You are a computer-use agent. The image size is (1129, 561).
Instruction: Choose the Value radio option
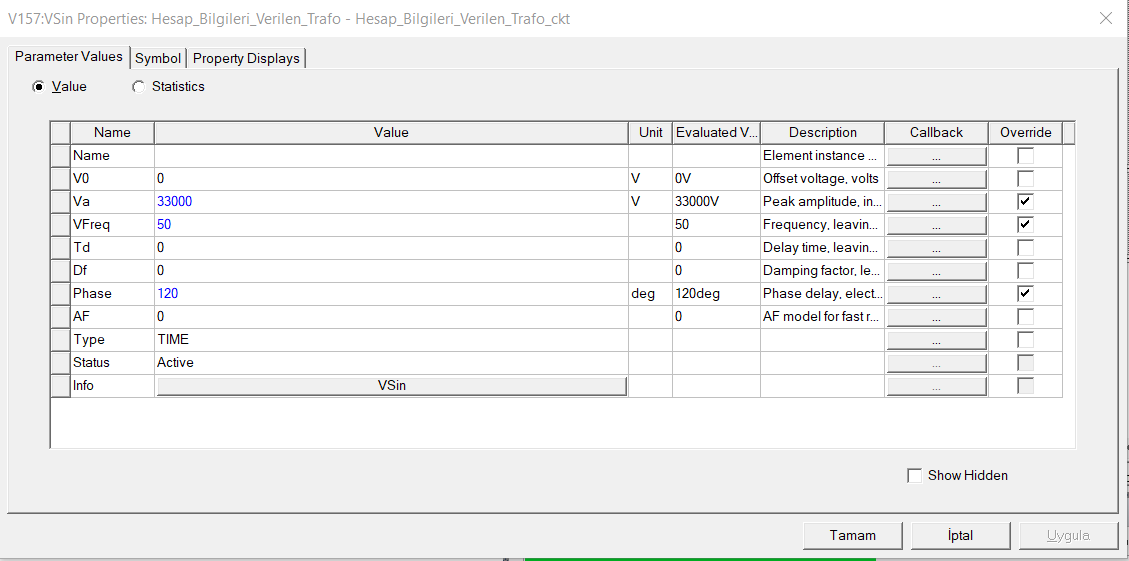pyautogui.click(x=38, y=87)
